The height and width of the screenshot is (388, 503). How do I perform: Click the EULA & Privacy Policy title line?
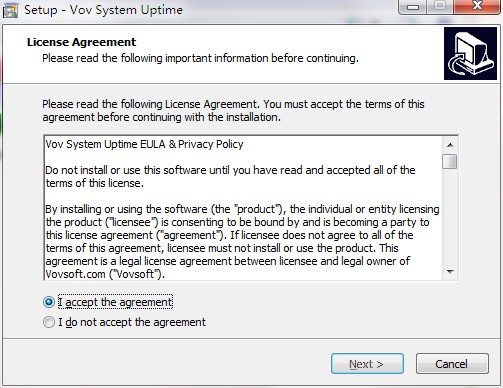pos(144,144)
